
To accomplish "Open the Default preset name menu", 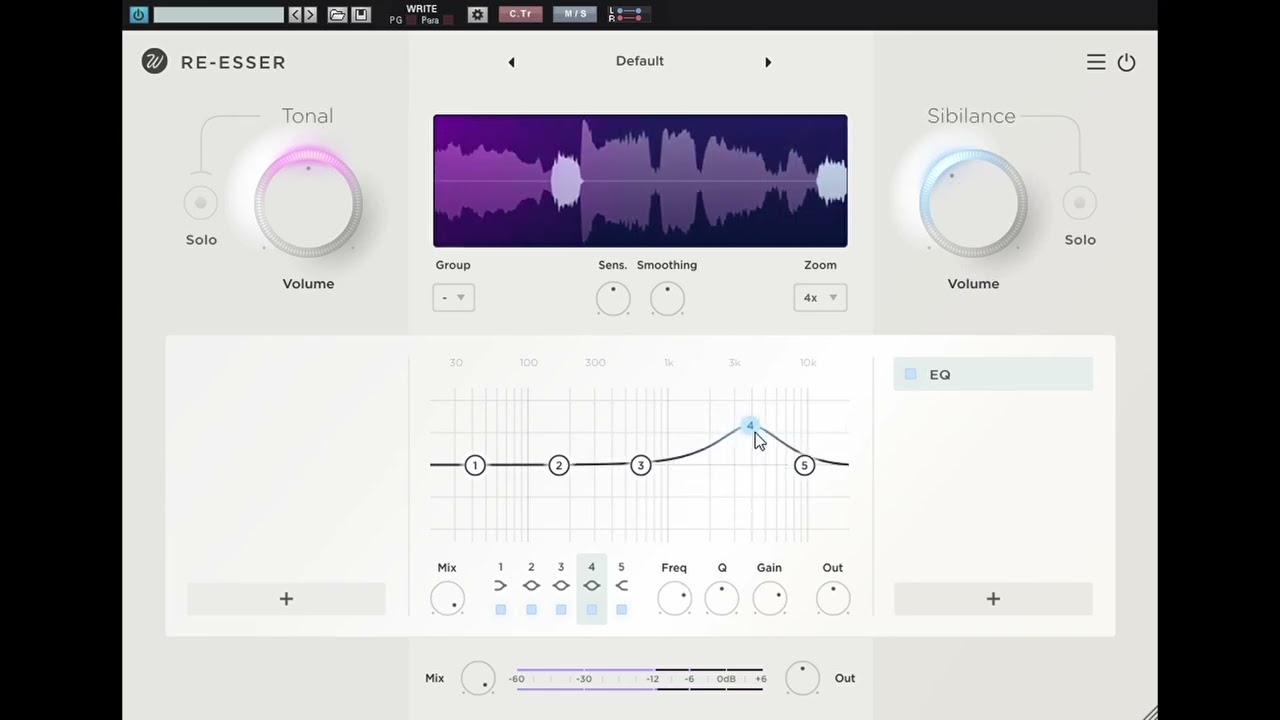I will click(640, 61).
